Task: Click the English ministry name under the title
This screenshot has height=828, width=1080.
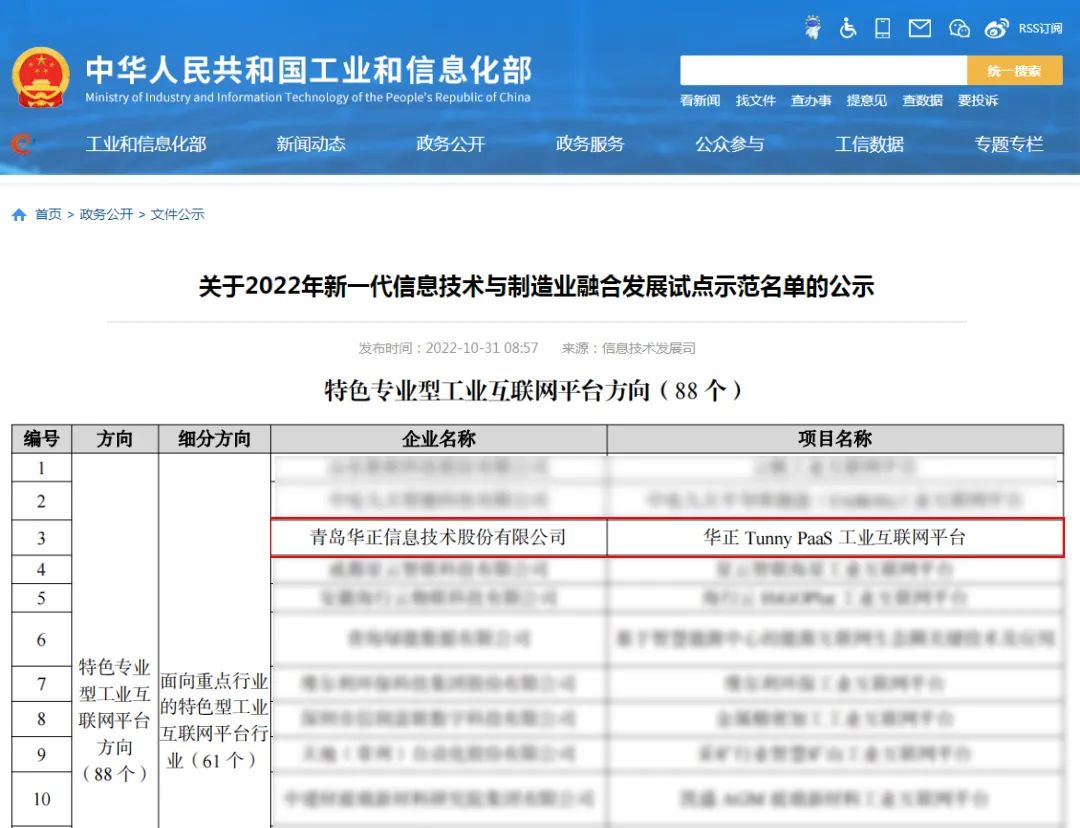Action: (308, 97)
